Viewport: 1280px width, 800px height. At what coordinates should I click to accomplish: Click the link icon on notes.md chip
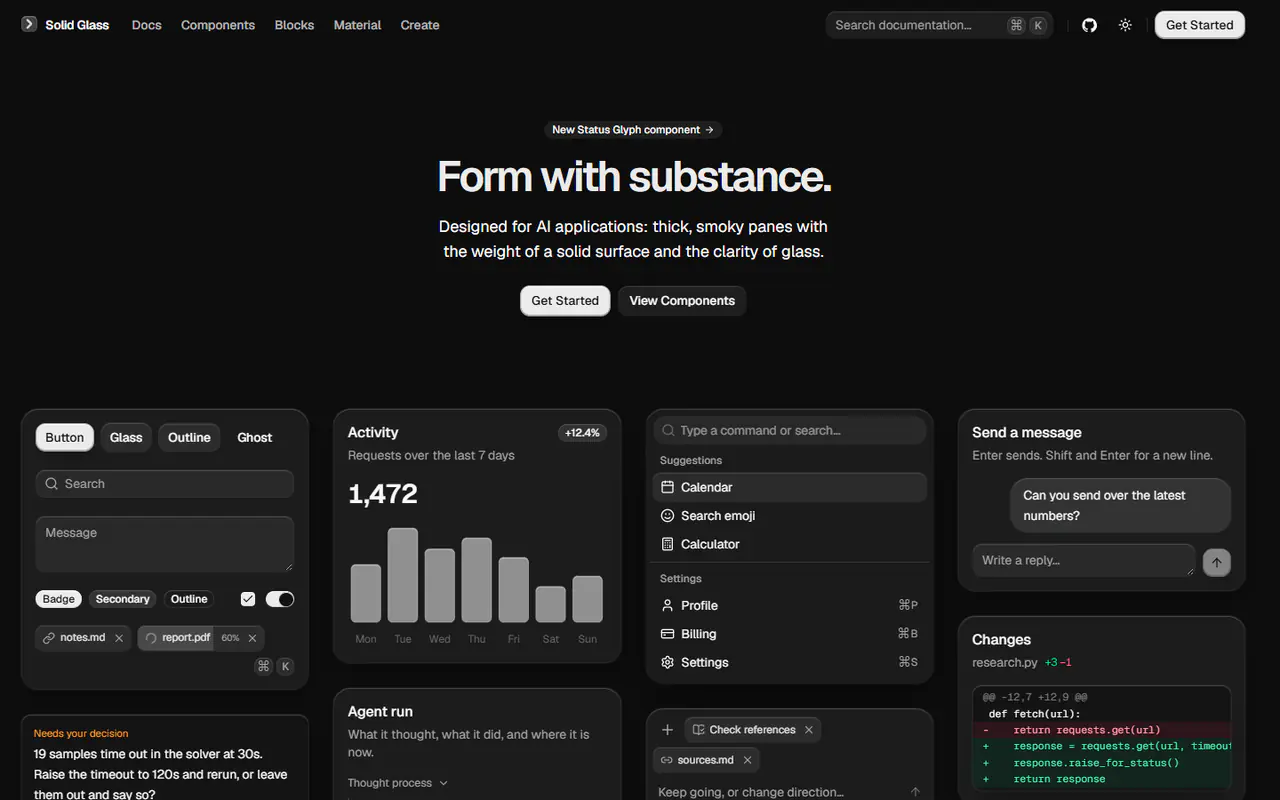[49, 638]
